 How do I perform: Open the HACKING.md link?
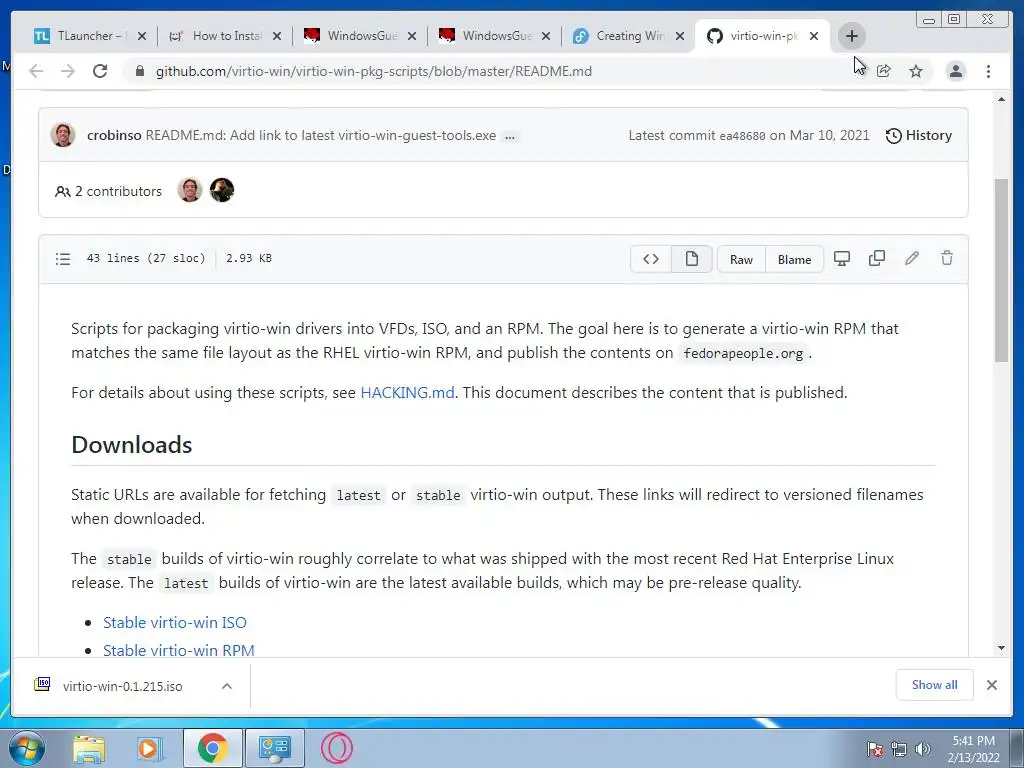pos(408,392)
